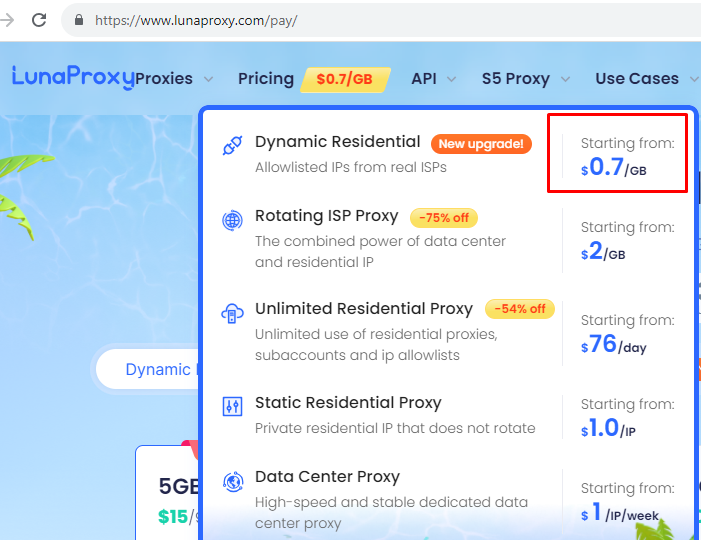Click the $2/GB starting price
Screen dimensions: 701x540
pos(603,251)
